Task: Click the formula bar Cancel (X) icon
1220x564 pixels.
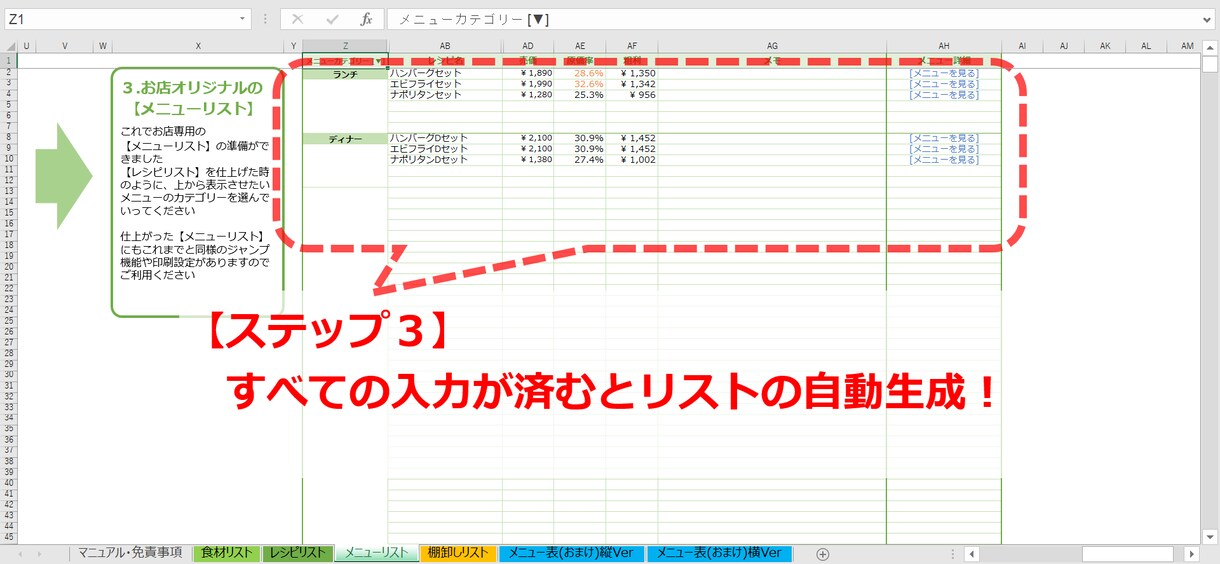Action: click(297, 19)
